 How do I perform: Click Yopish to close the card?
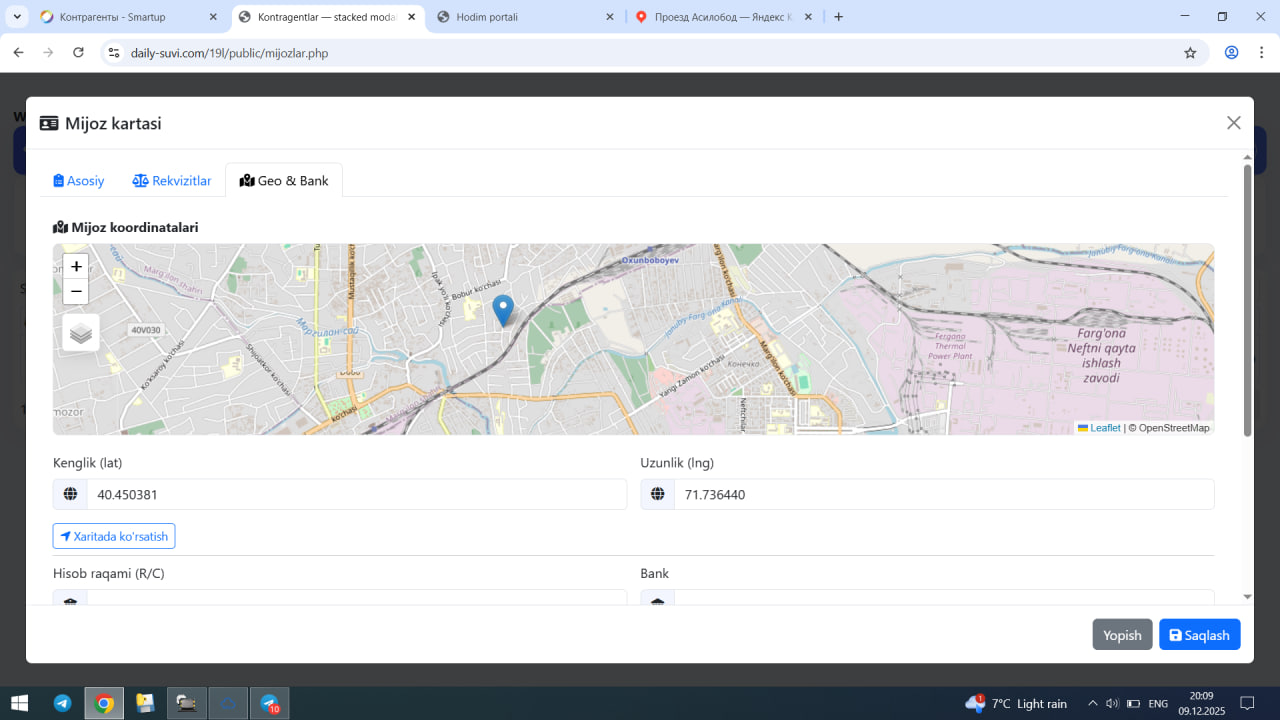coord(1122,635)
